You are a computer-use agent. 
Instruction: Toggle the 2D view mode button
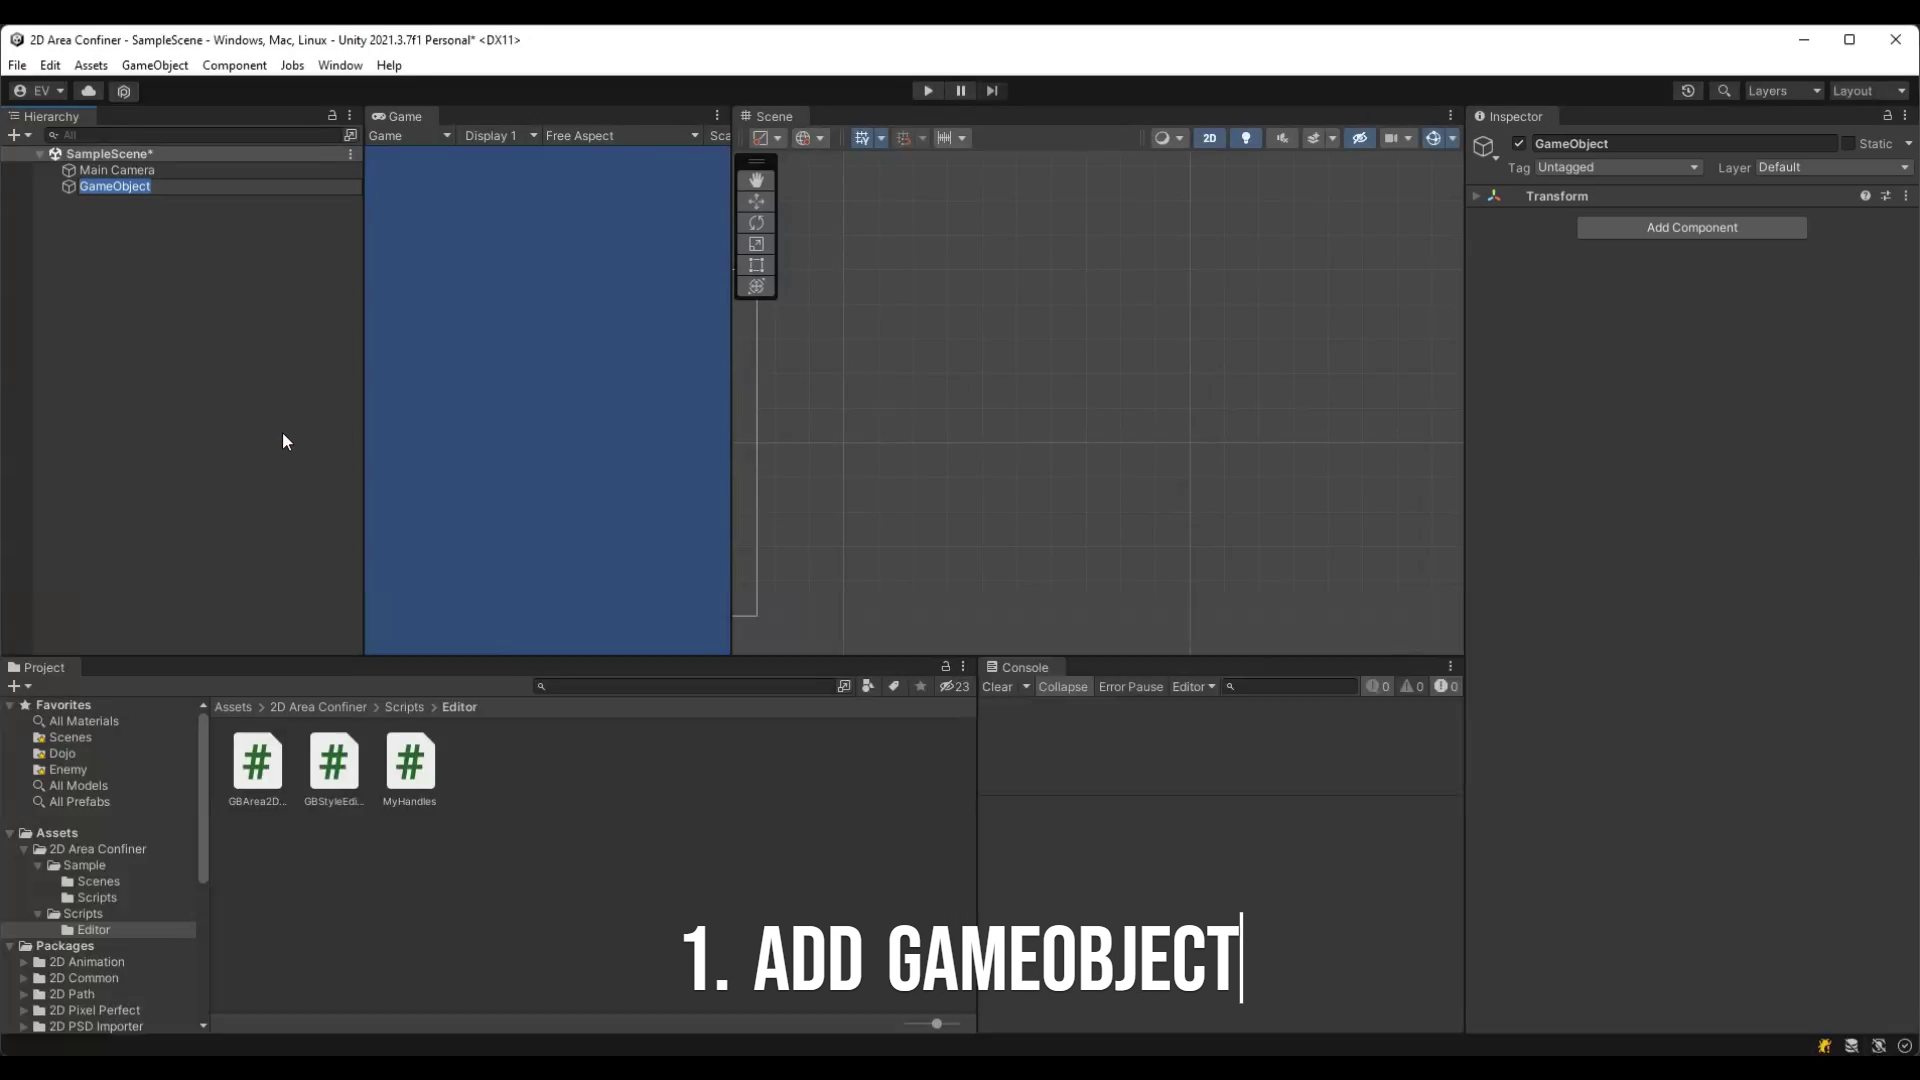(1210, 138)
